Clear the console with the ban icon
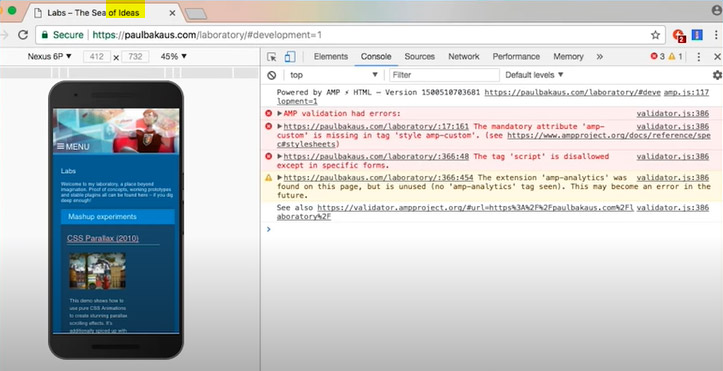The width and height of the screenshot is (723, 371). [x=272, y=75]
